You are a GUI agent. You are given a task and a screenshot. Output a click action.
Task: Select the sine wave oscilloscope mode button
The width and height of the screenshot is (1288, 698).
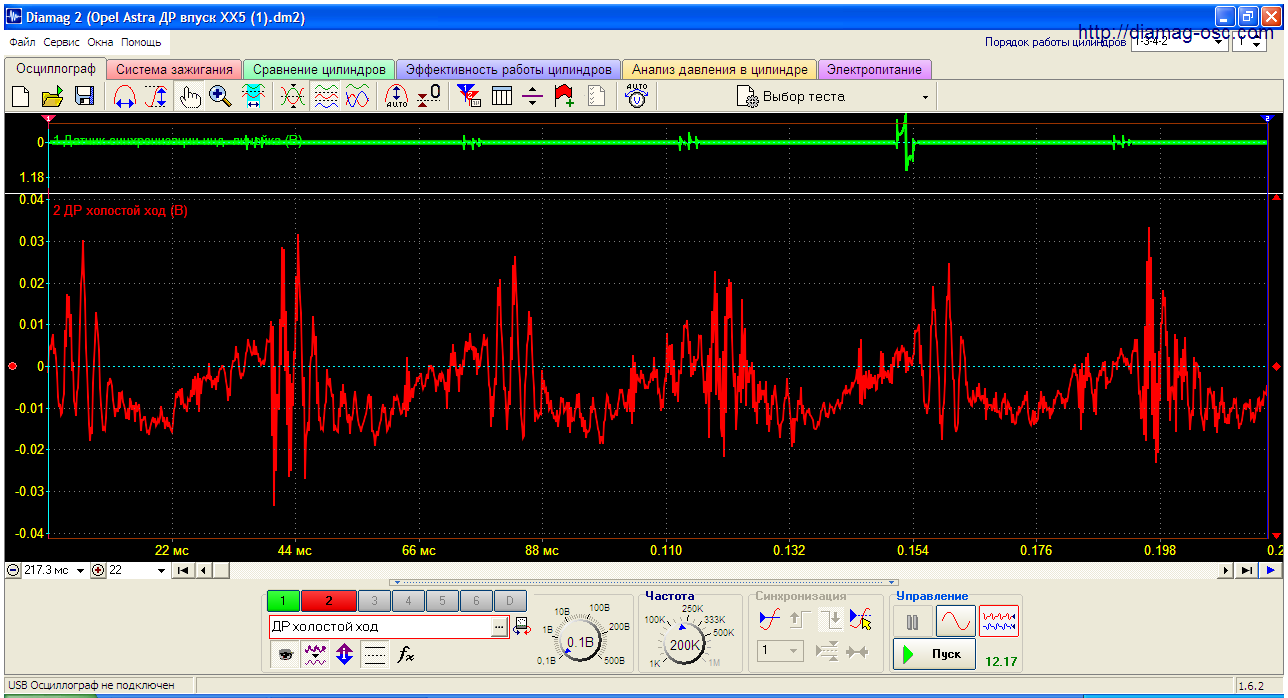click(956, 621)
